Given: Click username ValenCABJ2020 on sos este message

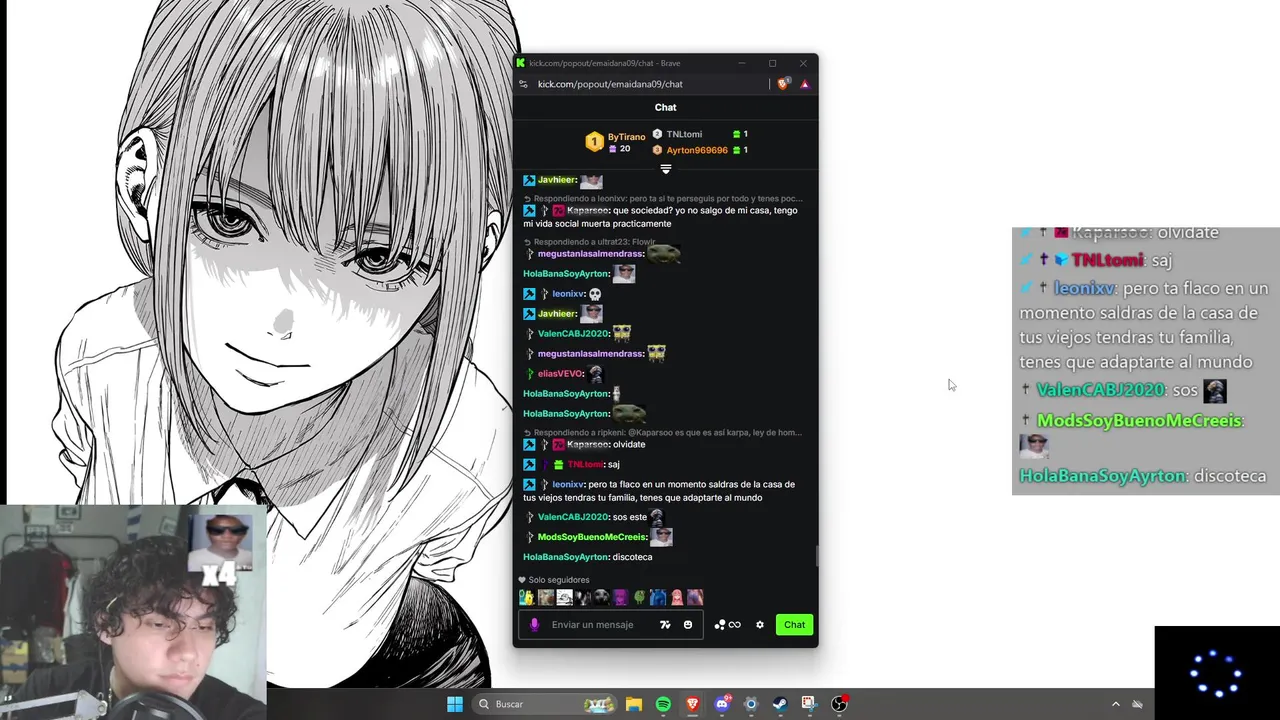Looking at the screenshot, I should pyautogui.click(x=573, y=517).
